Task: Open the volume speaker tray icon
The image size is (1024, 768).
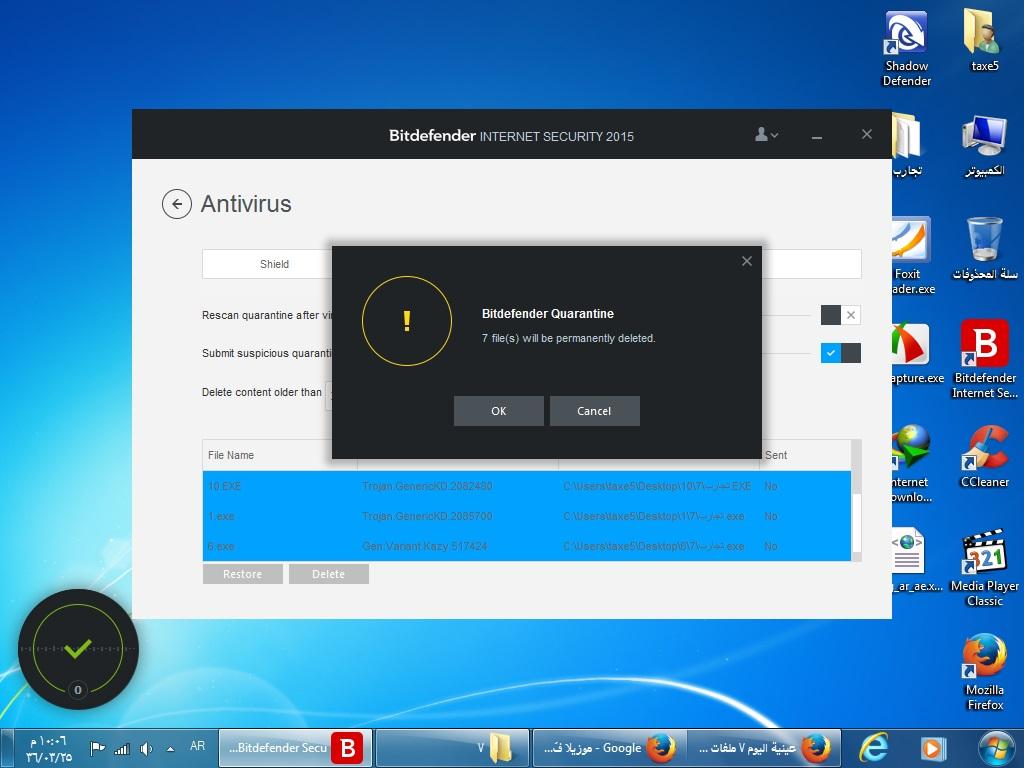Action: coord(146,748)
